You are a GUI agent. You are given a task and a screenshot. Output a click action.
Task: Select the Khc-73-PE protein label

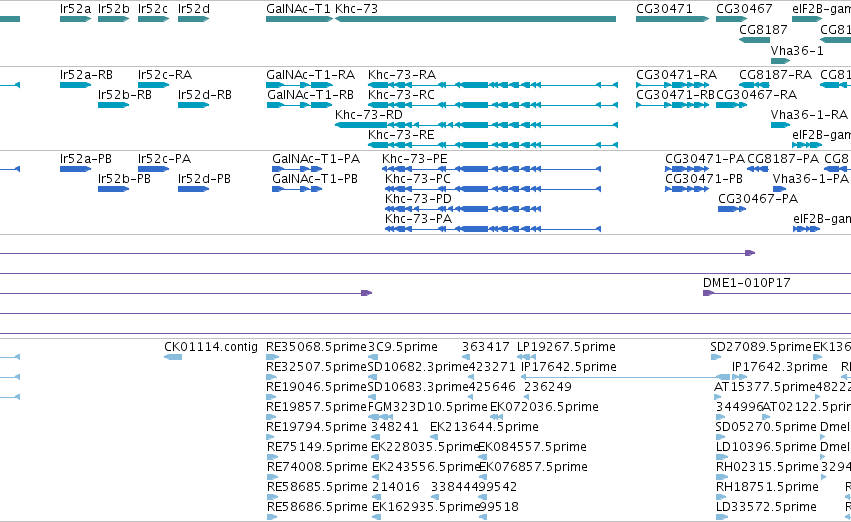pos(415,158)
